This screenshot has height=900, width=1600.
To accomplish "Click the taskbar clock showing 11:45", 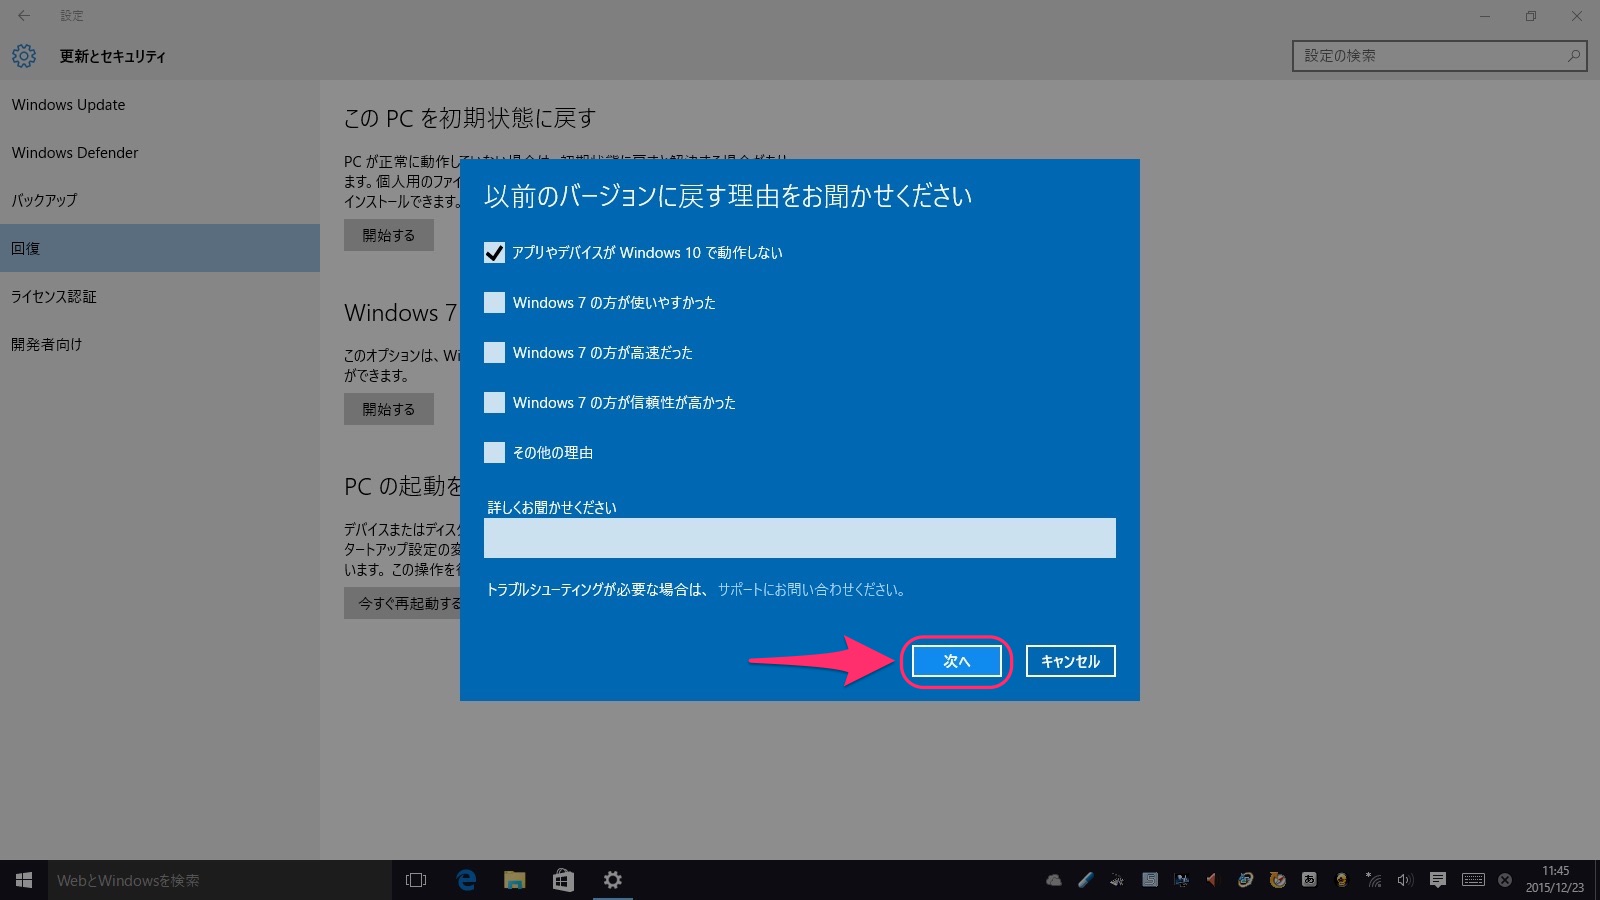I will tap(1555, 879).
